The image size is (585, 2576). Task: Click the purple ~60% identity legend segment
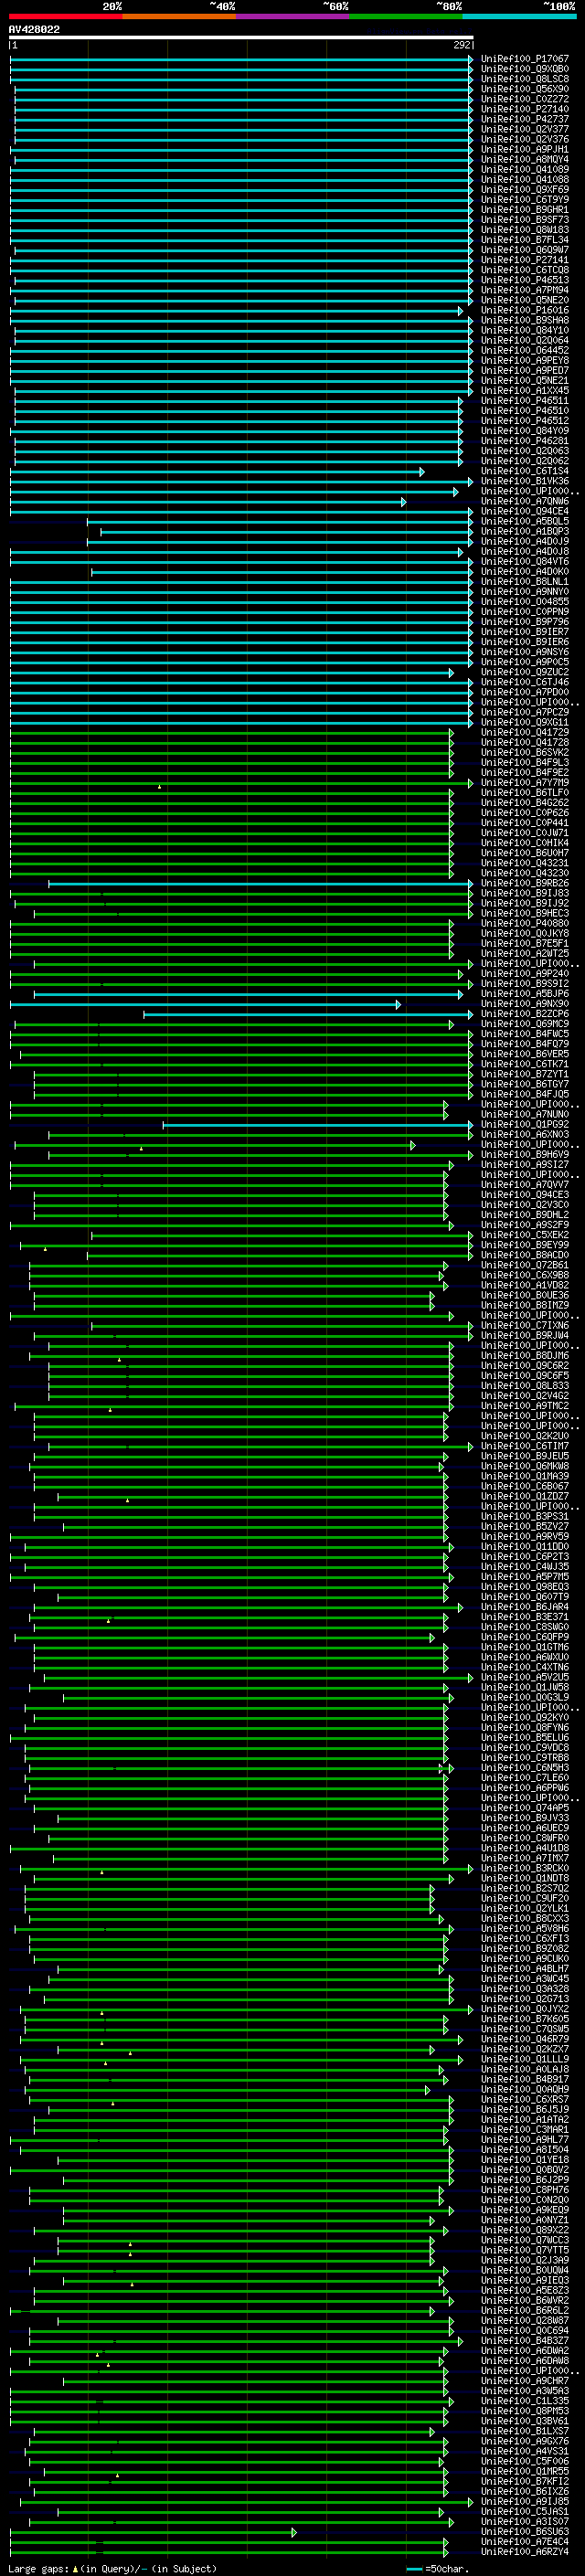pos(293,16)
